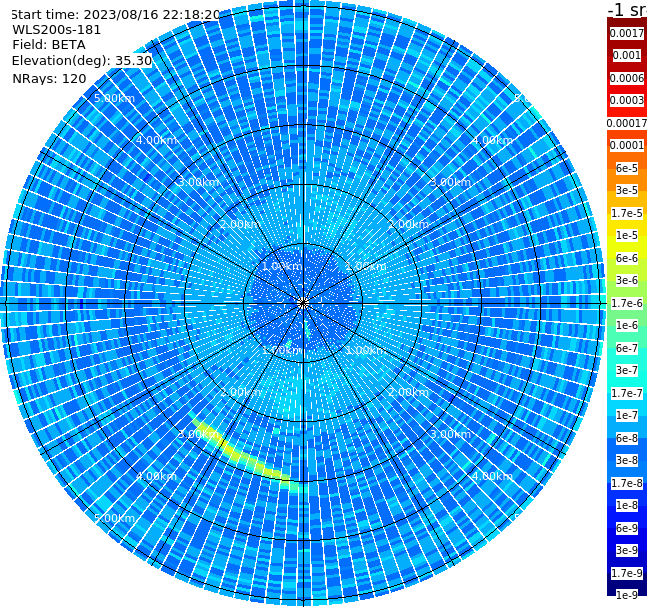Click the NRays: 120 label
This screenshot has width=647, height=607.
(x=49, y=78)
